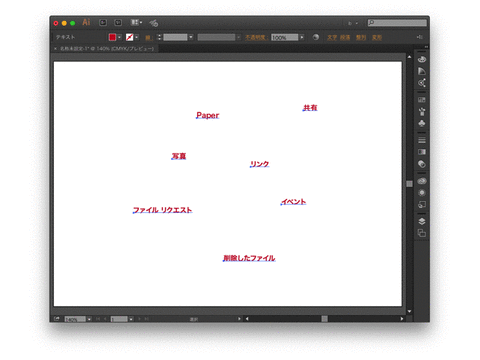Close the untitled document tab
The height and width of the screenshot is (360, 480).
[x=55, y=49]
